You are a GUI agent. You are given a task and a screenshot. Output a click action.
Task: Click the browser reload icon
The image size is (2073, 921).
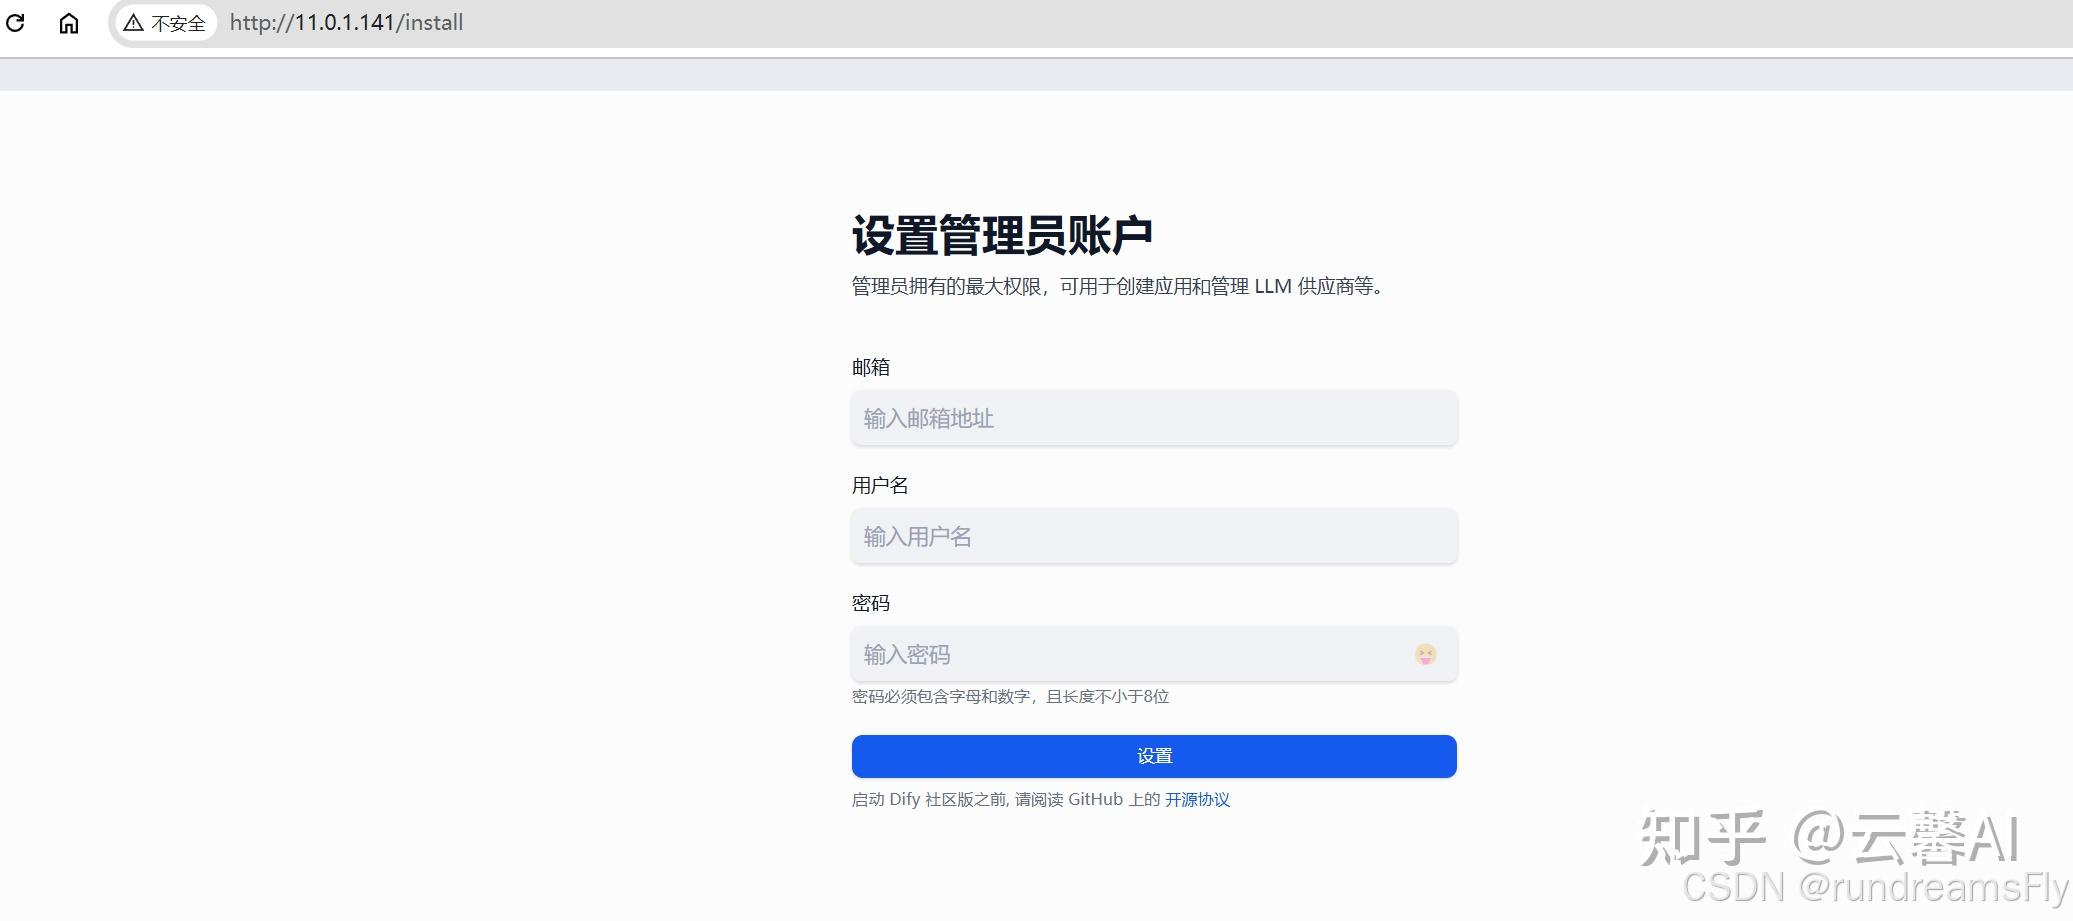tap(16, 22)
